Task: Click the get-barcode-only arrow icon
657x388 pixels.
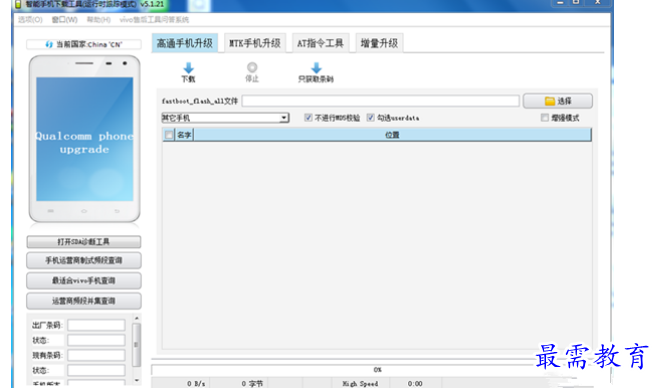Action: [316, 68]
